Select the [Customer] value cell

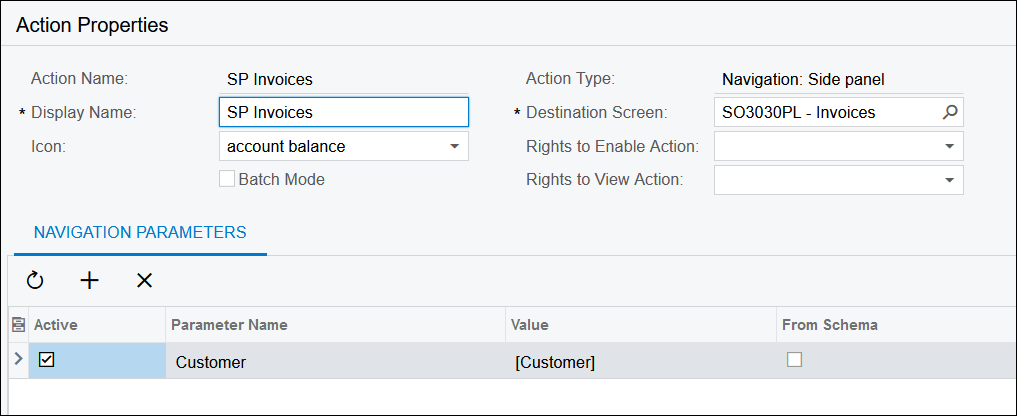[640, 362]
